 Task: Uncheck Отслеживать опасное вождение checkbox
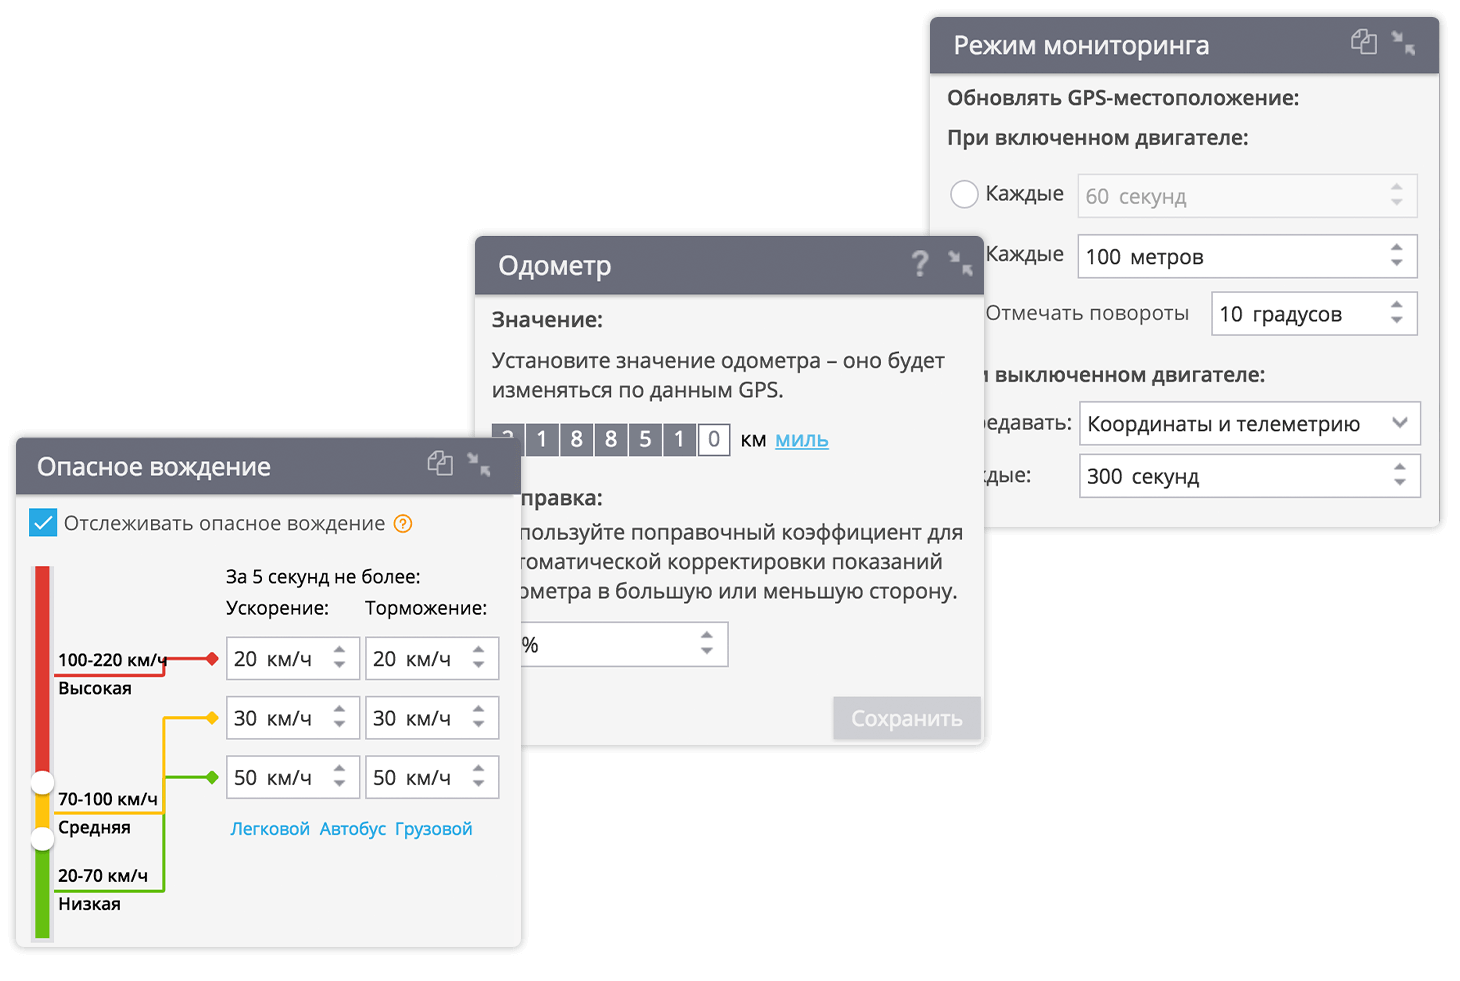pyautogui.click(x=43, y=523)
